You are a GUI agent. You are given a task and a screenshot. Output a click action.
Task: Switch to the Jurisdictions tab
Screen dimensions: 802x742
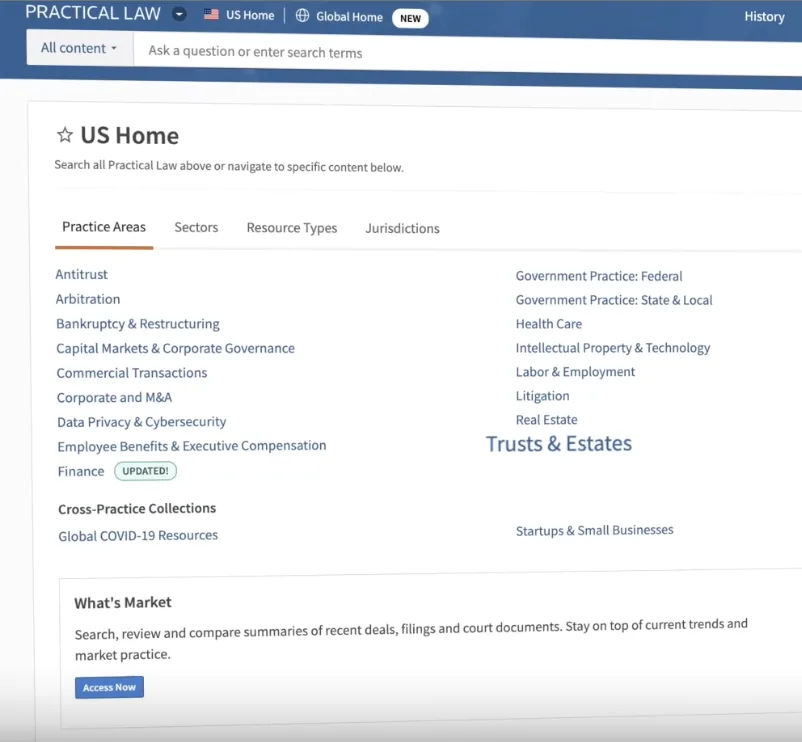coord(403,229)
